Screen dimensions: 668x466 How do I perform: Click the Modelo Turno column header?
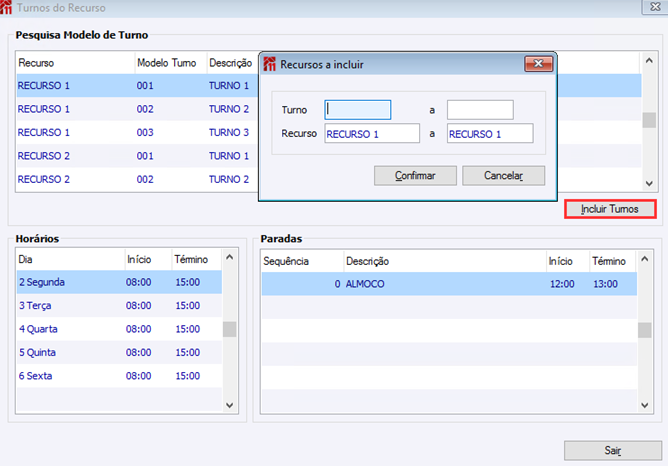(x=171, y=63)
